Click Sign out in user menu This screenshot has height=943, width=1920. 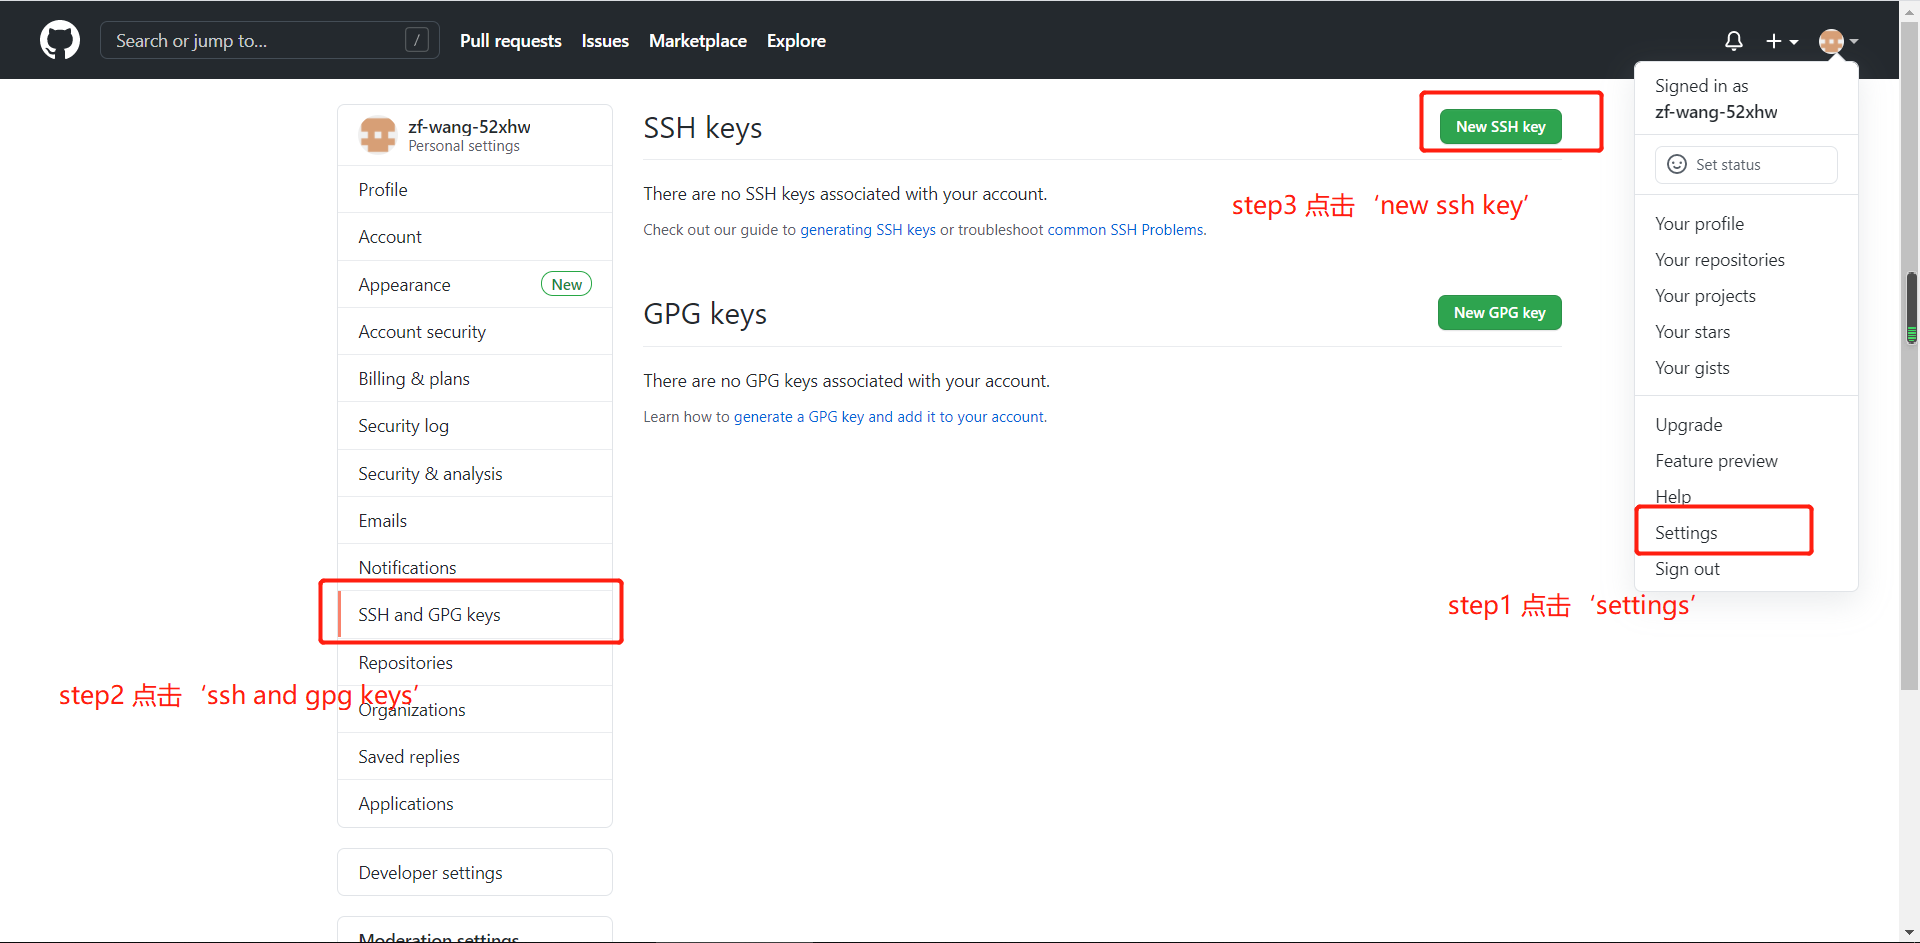point(1746,569)
